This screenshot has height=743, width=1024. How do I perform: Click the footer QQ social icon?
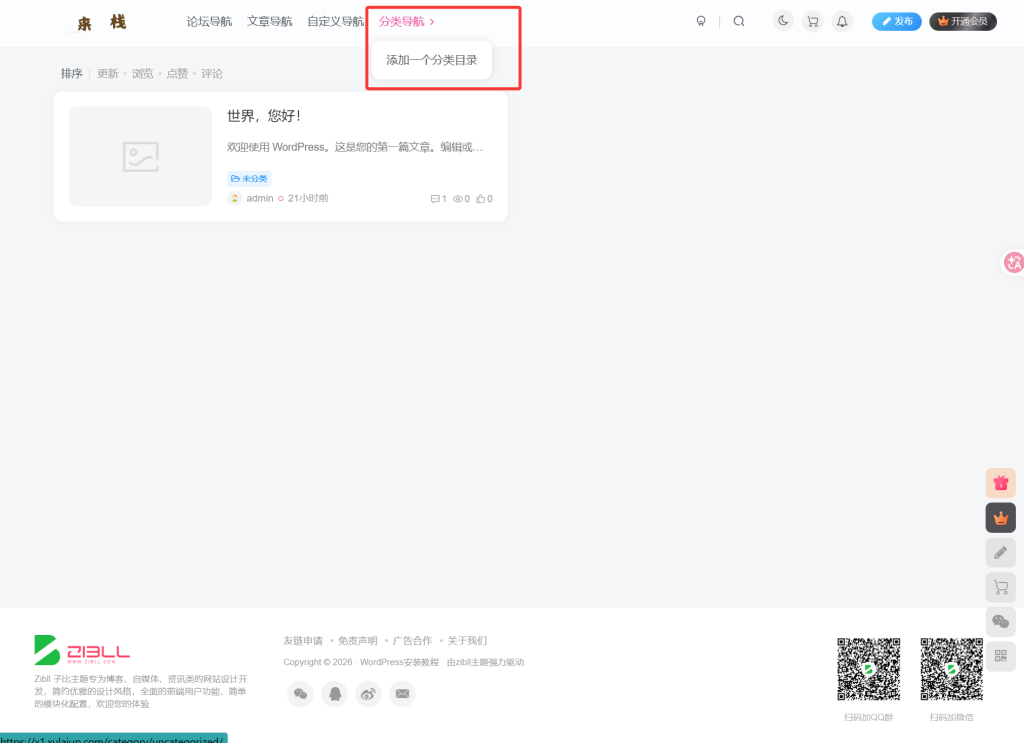coord(335,693)
